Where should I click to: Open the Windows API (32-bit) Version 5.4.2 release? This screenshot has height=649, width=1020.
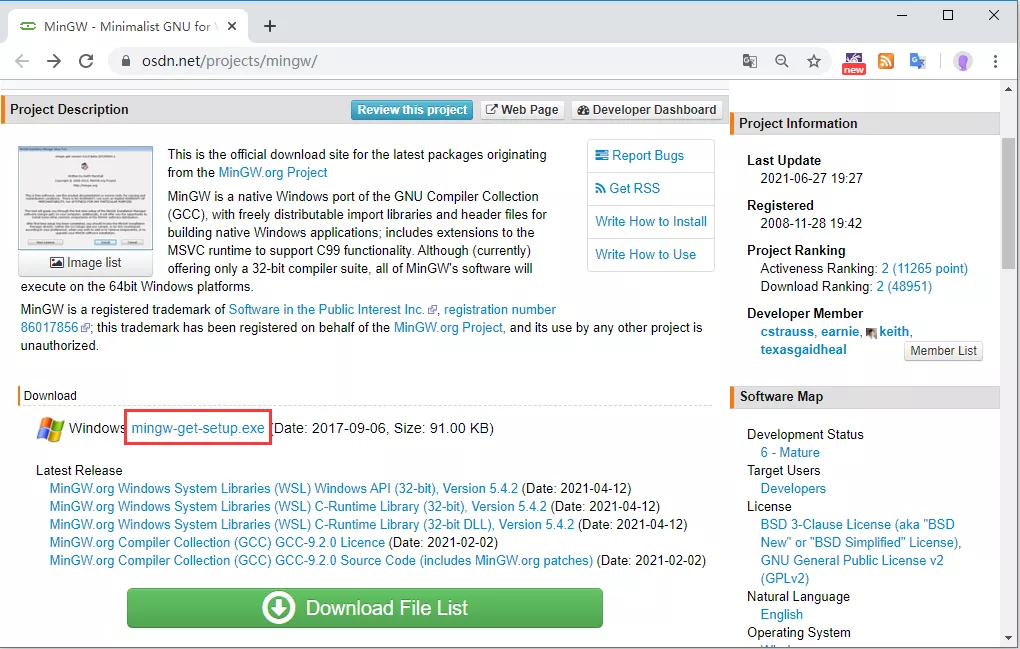(x=284, y=488)
